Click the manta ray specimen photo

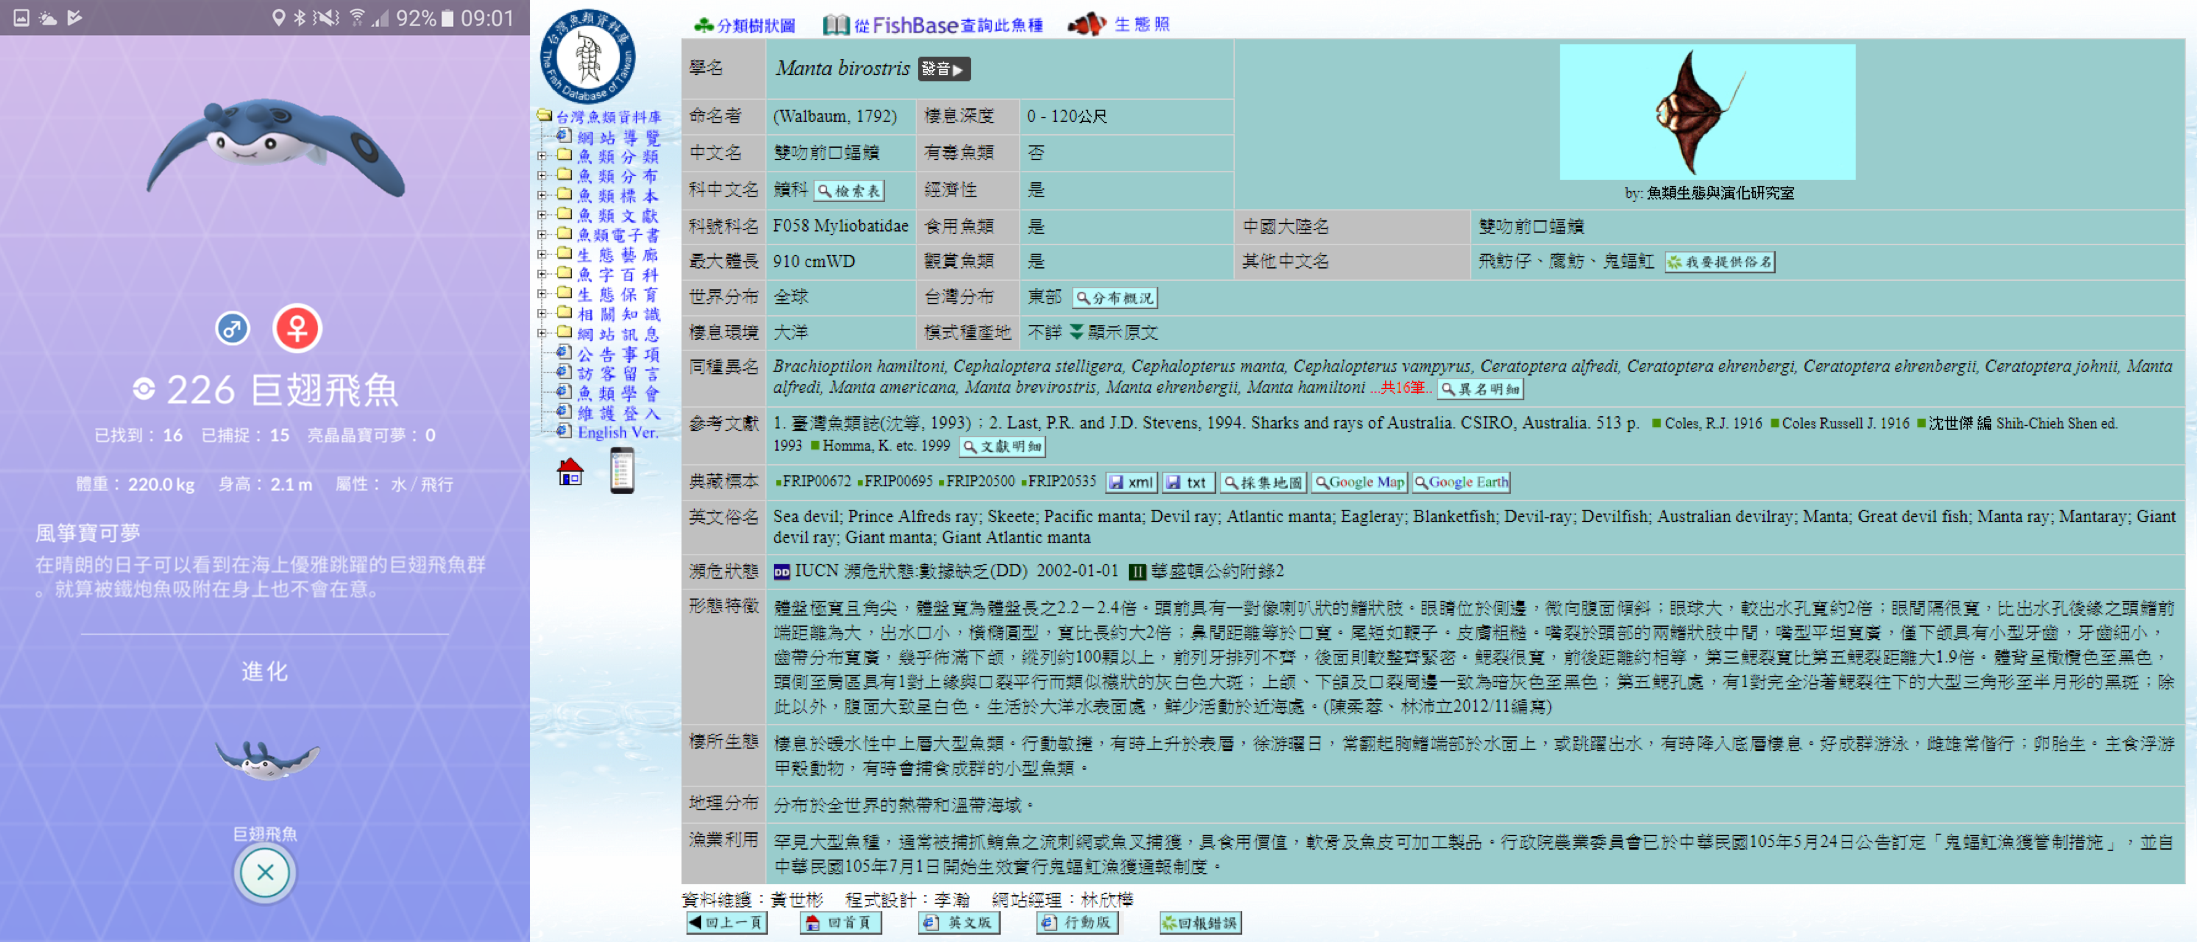point(1707,112)
